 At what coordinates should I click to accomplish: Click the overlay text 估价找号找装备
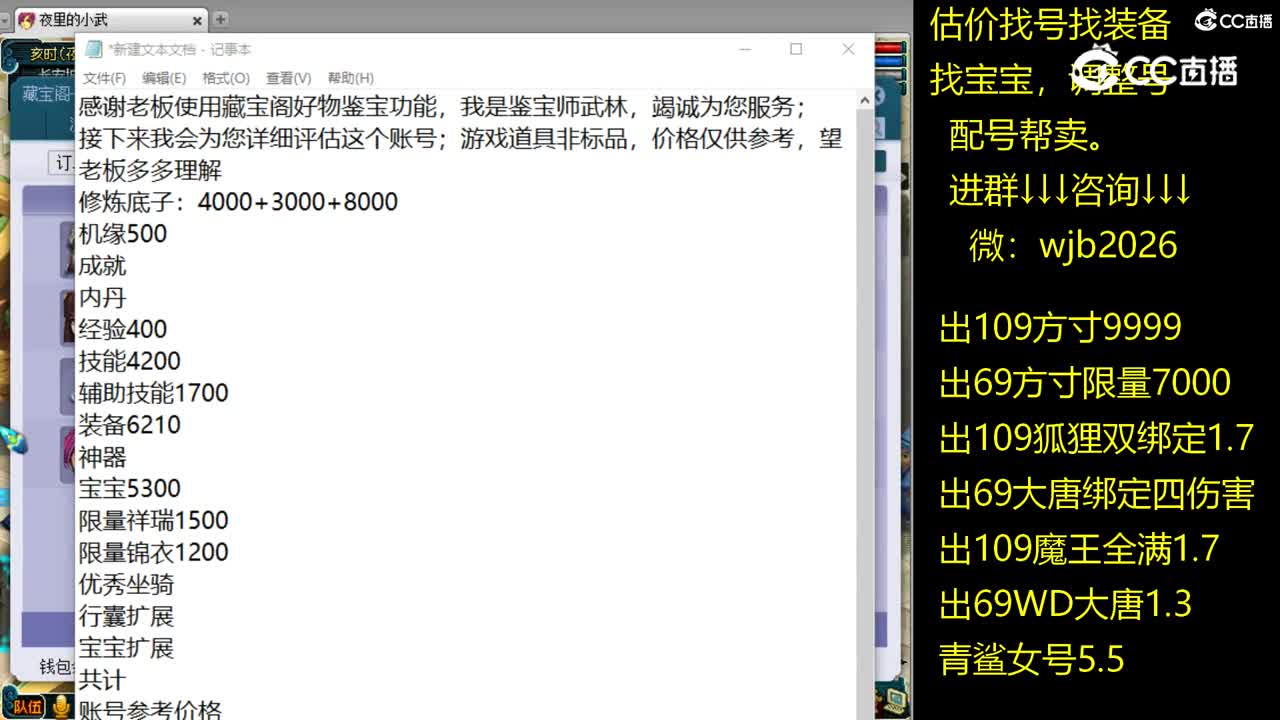1050,25
